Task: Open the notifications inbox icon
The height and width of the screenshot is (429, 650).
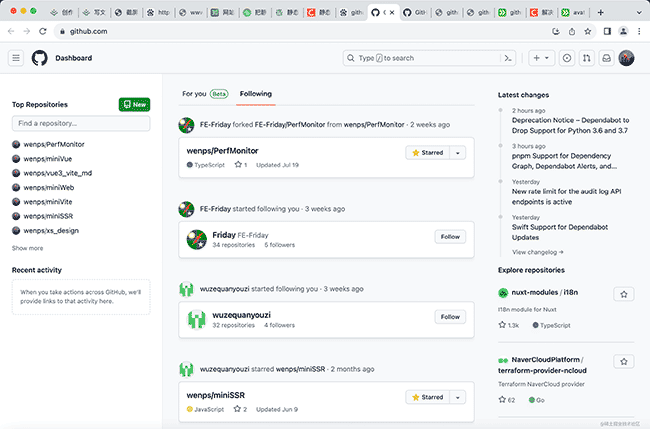Action: pyautogui.click(x=606, y=58)
